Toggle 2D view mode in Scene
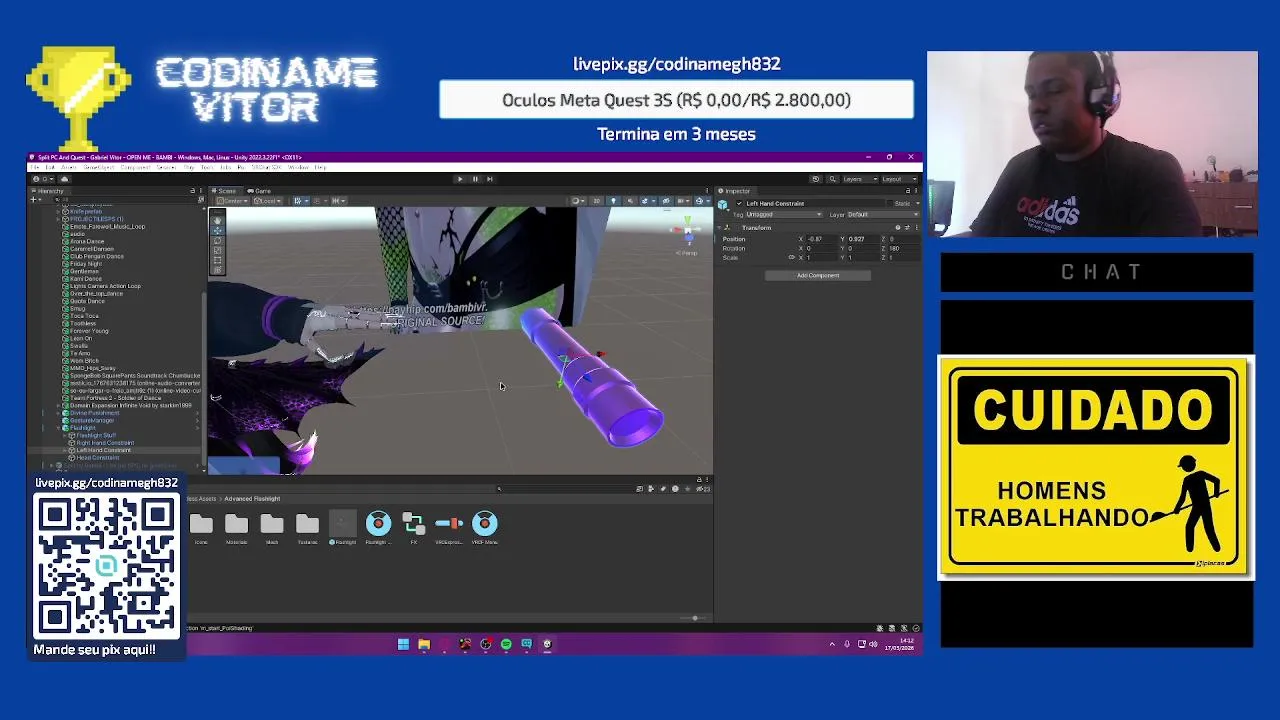The width and height of the screenshot is (1280, 720). pos(597,201)
